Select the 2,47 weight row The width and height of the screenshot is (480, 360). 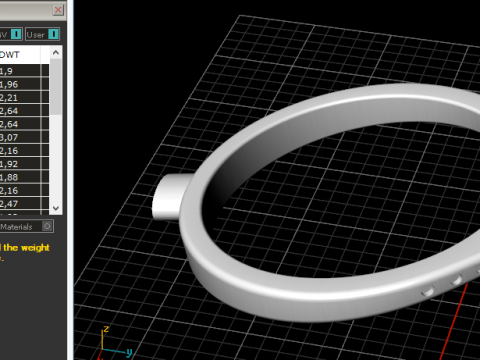point(24,204)
